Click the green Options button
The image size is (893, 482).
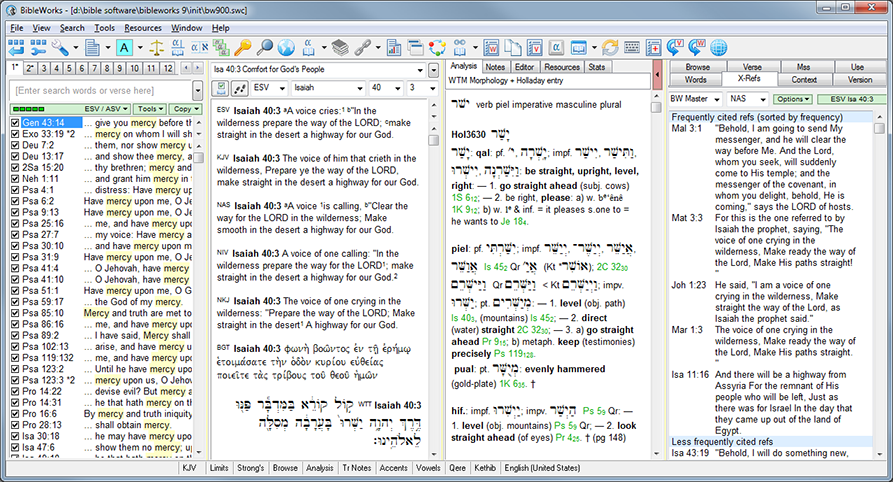point(793,99)
